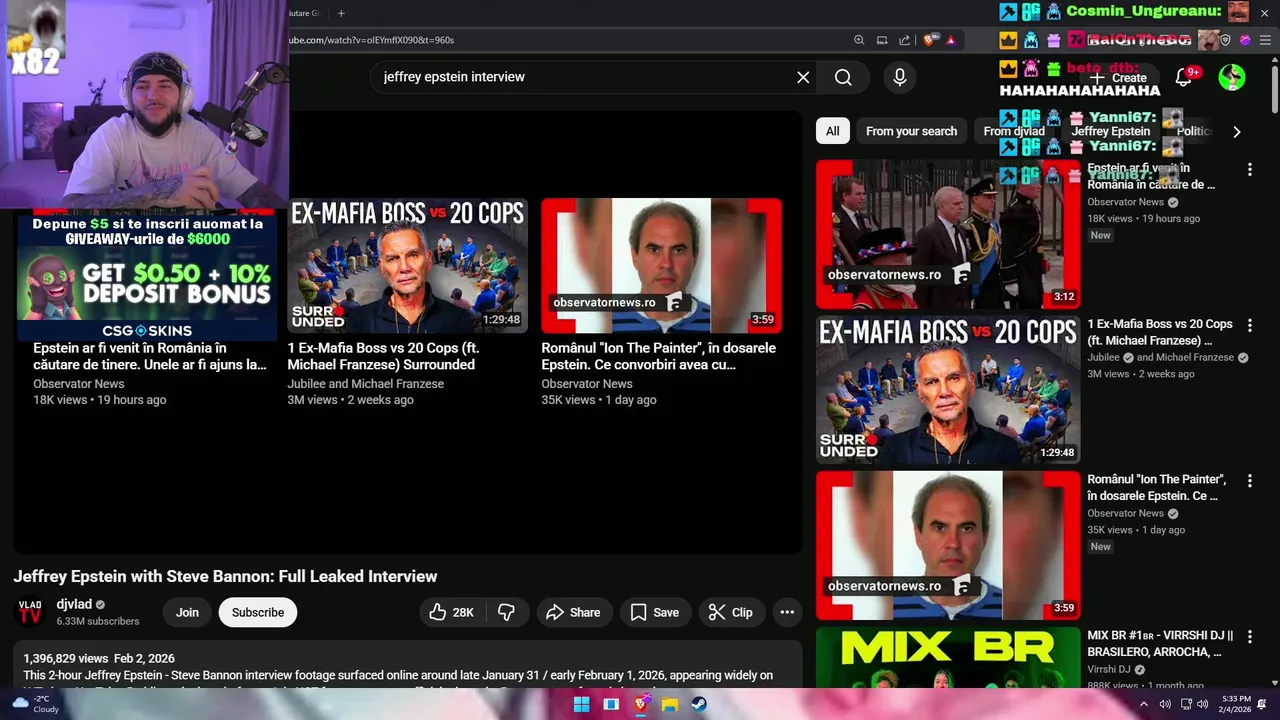Open the Windows Start menu
1280x720 pixels.
[x=581, y=704]
